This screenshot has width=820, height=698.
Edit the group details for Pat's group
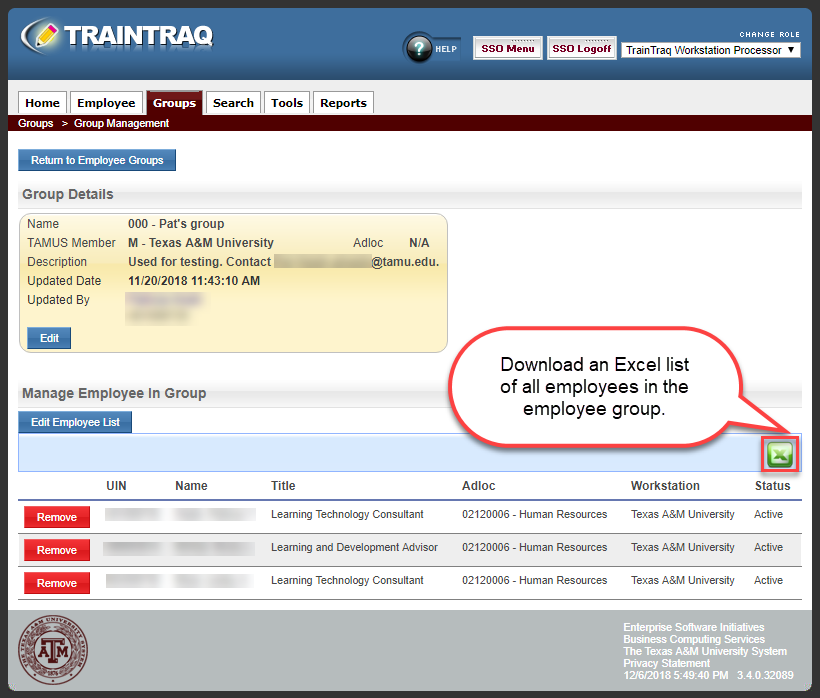[48, 337]
